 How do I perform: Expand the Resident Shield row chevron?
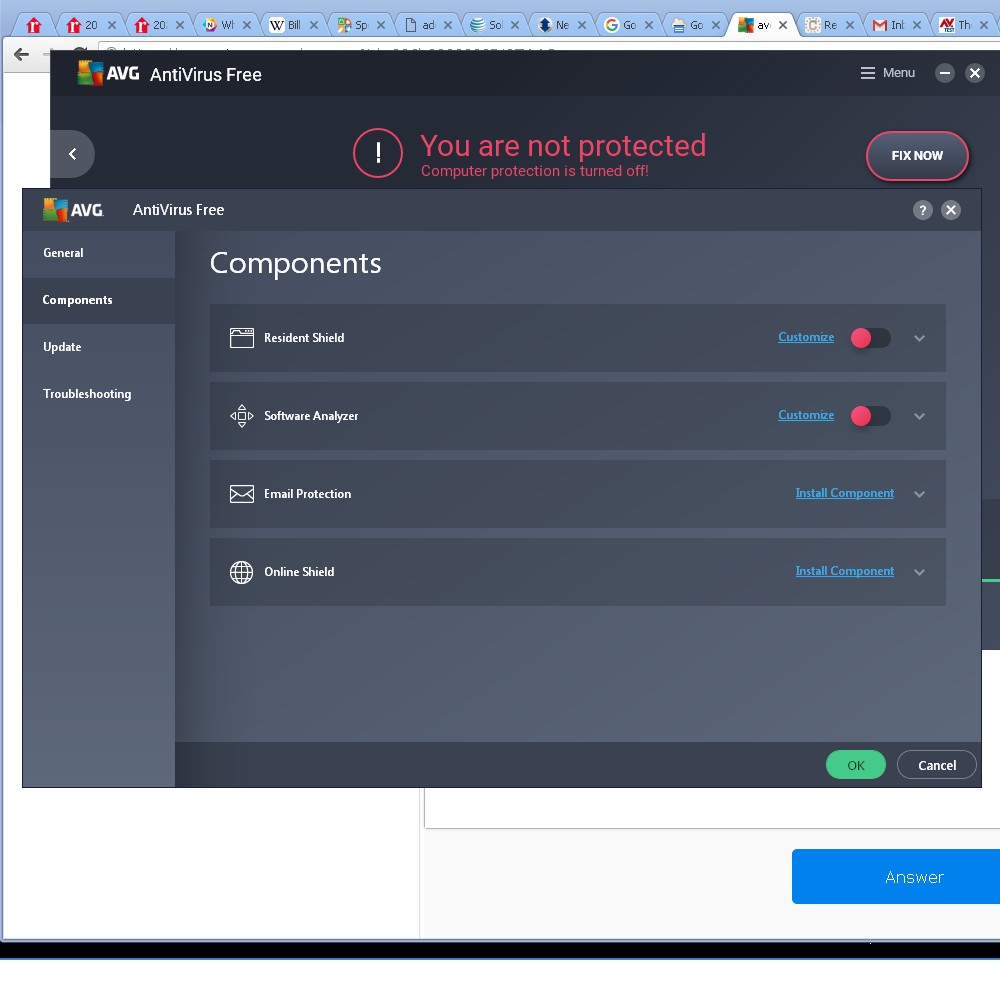[x=919, y=339]
